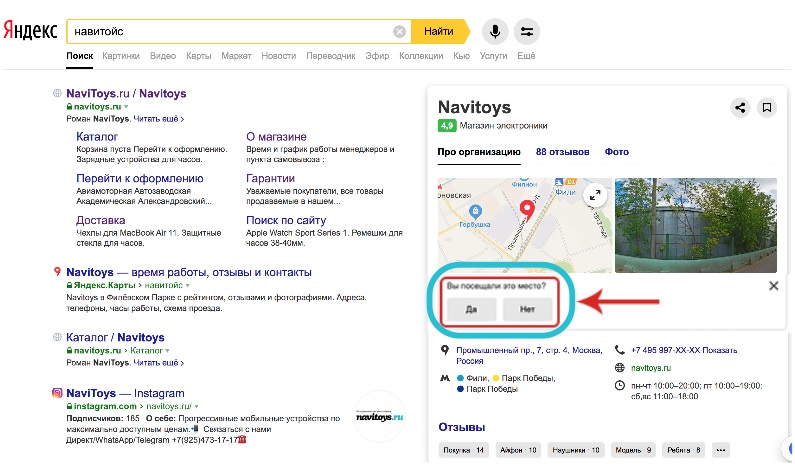This screenshot has width=795, height=464.
Task: Answer 'Да' to visited place question
Action: [x=469, y=309]
